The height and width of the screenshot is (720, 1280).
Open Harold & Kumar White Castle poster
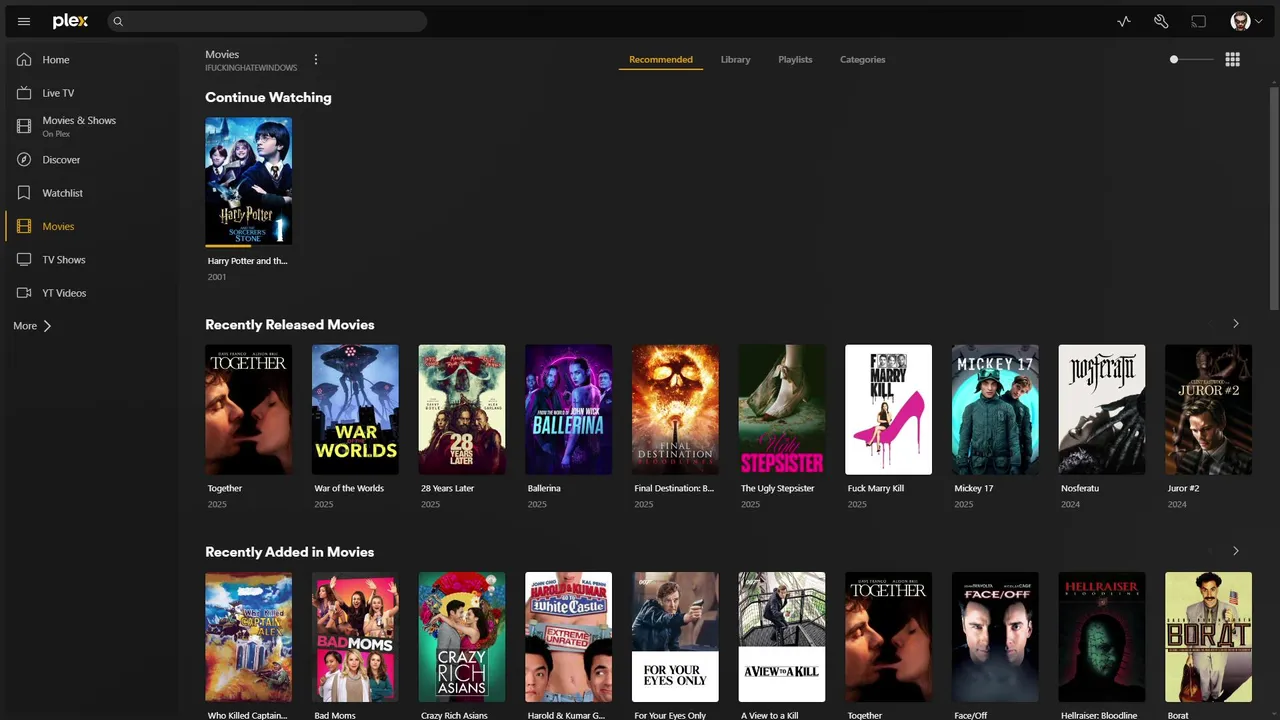568,637
